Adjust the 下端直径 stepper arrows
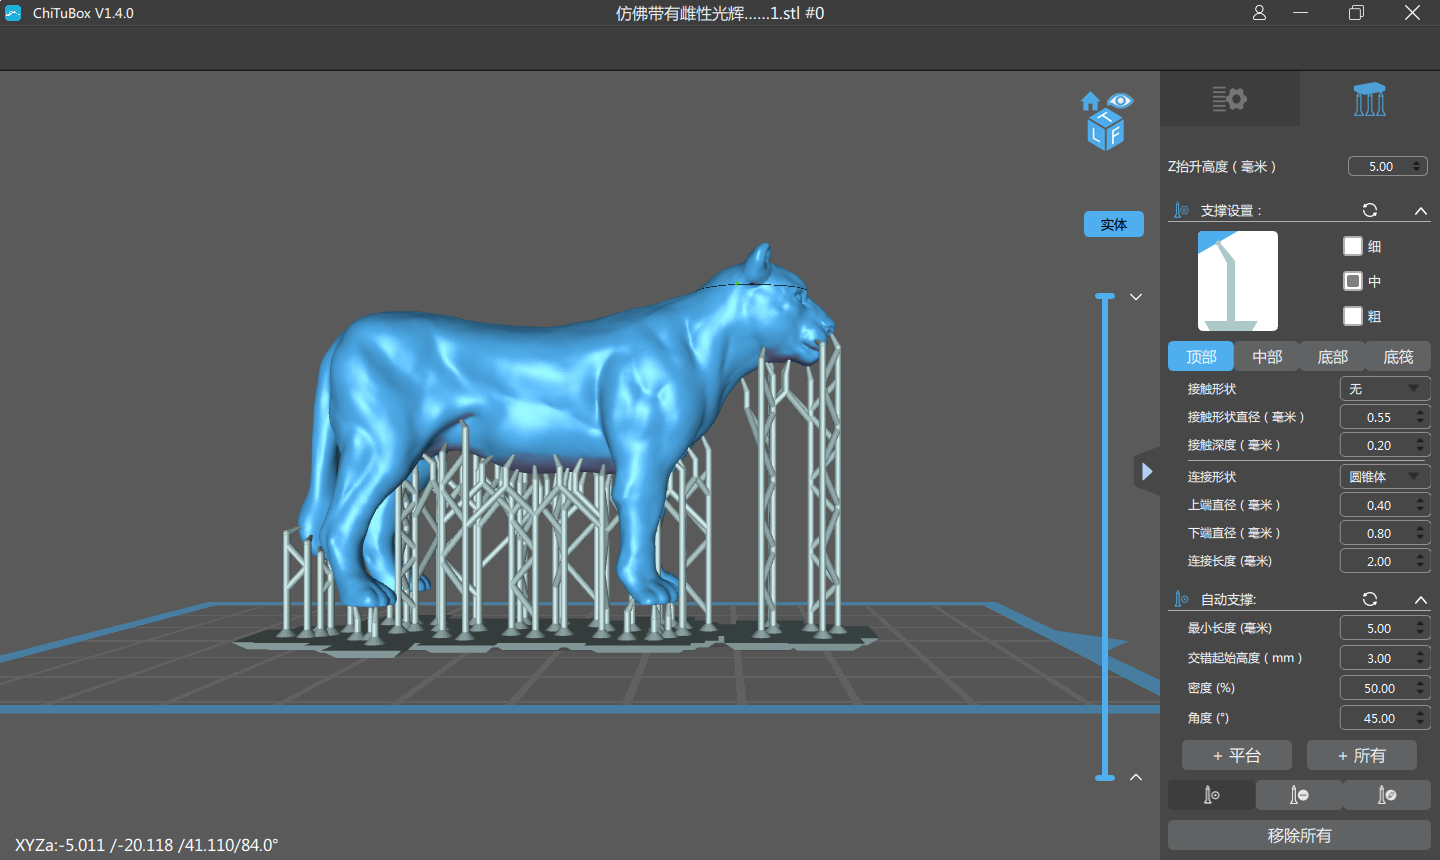The image size is (1440, 860). click(x=1421, y=533)
